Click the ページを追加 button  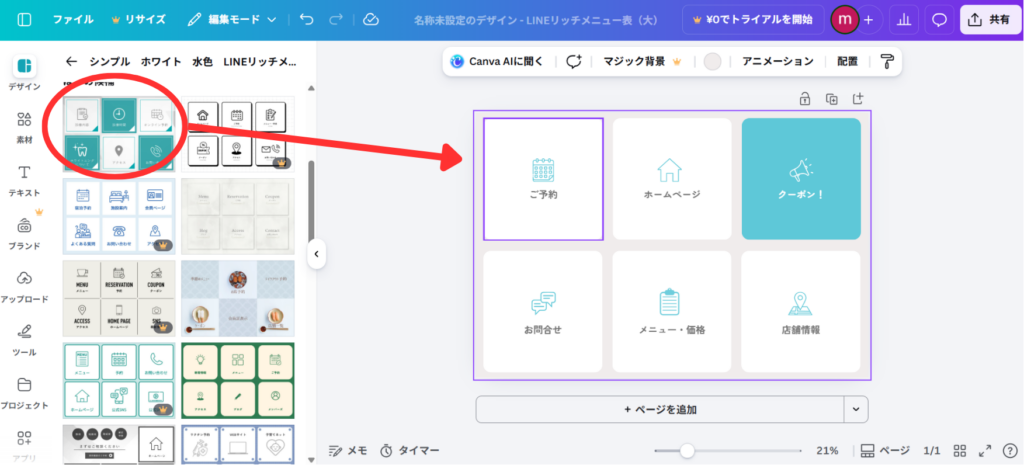[660, 409]
